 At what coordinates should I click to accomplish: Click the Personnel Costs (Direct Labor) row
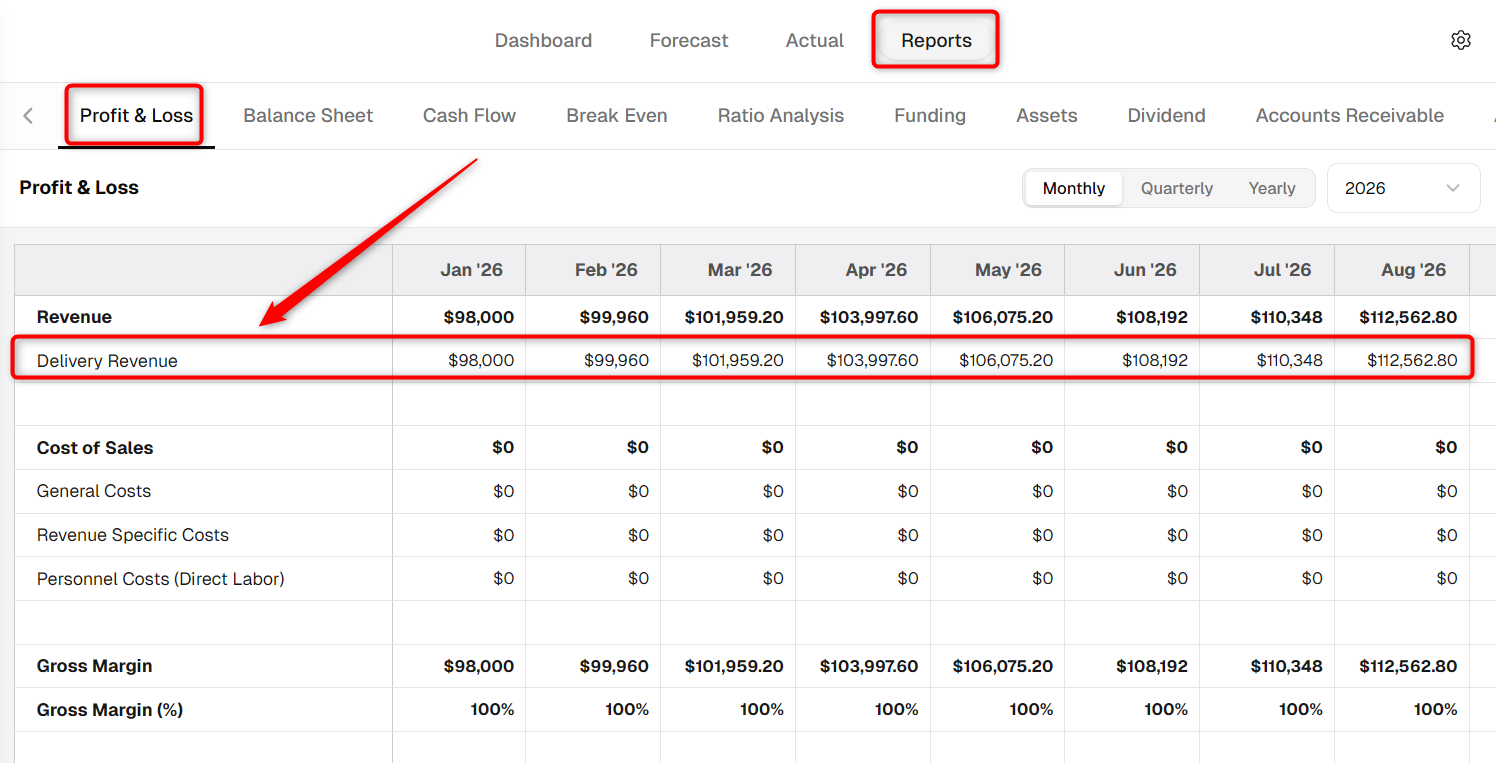pyautogui.click(x=742, y=579)
